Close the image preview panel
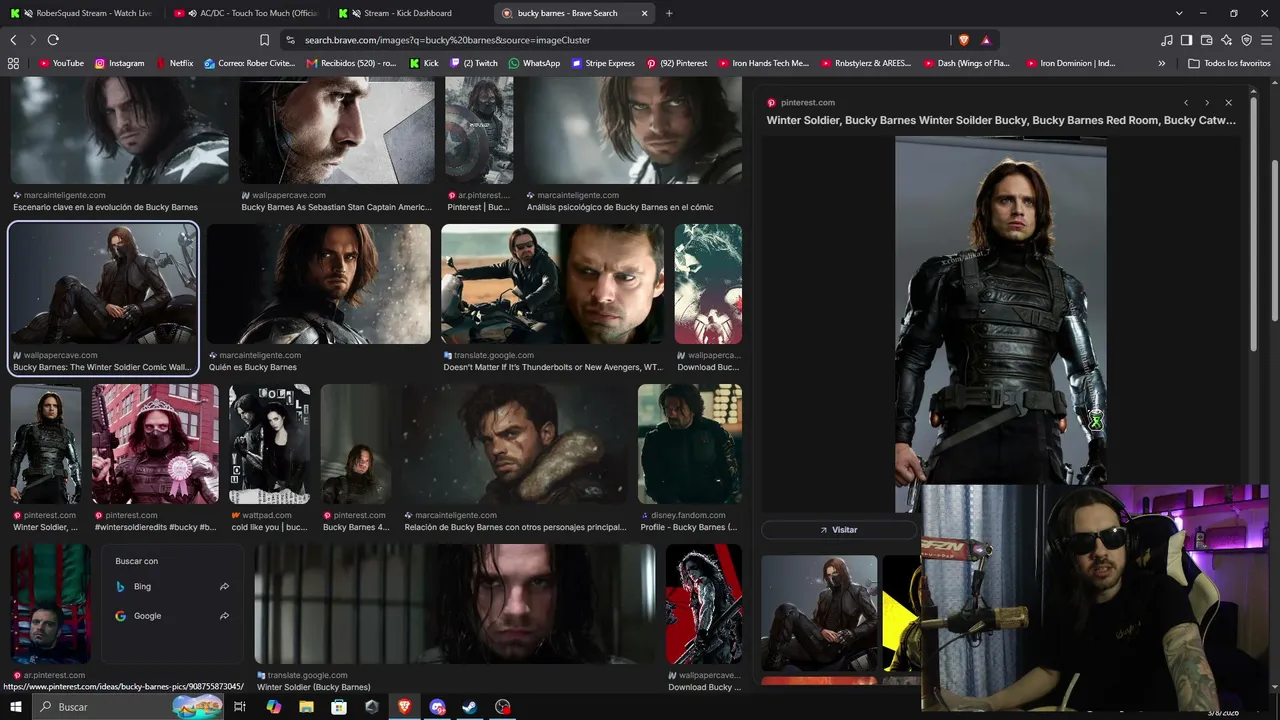Image resolution: width=1280 pixels, height=720 pixels. pos(1229,103)
